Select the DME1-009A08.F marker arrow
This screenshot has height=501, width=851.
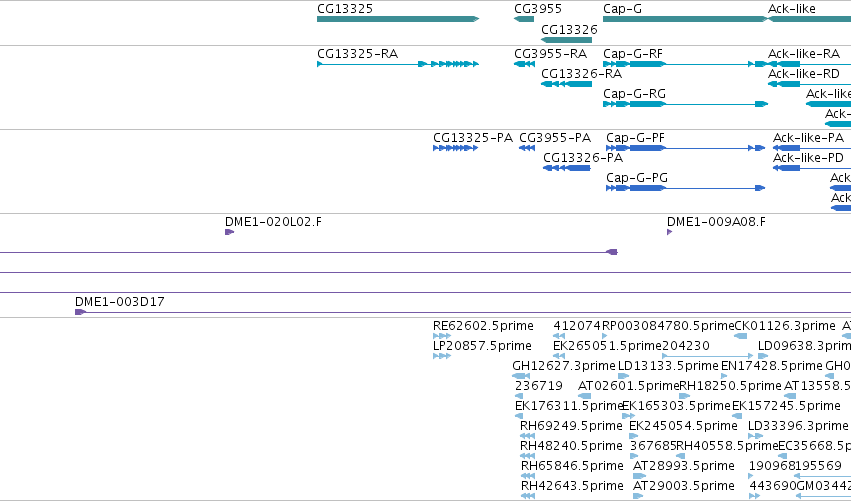pyautogui.click(x=670, y=232)
